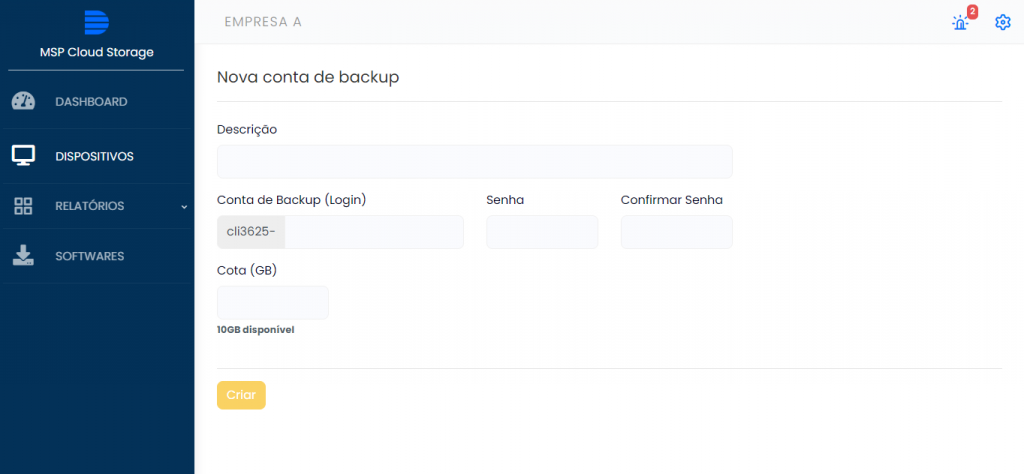This screenshot has height=474, width=1024.
Task: Click the MSP Cloud Storage title text
Action: [x=96, y=52]
